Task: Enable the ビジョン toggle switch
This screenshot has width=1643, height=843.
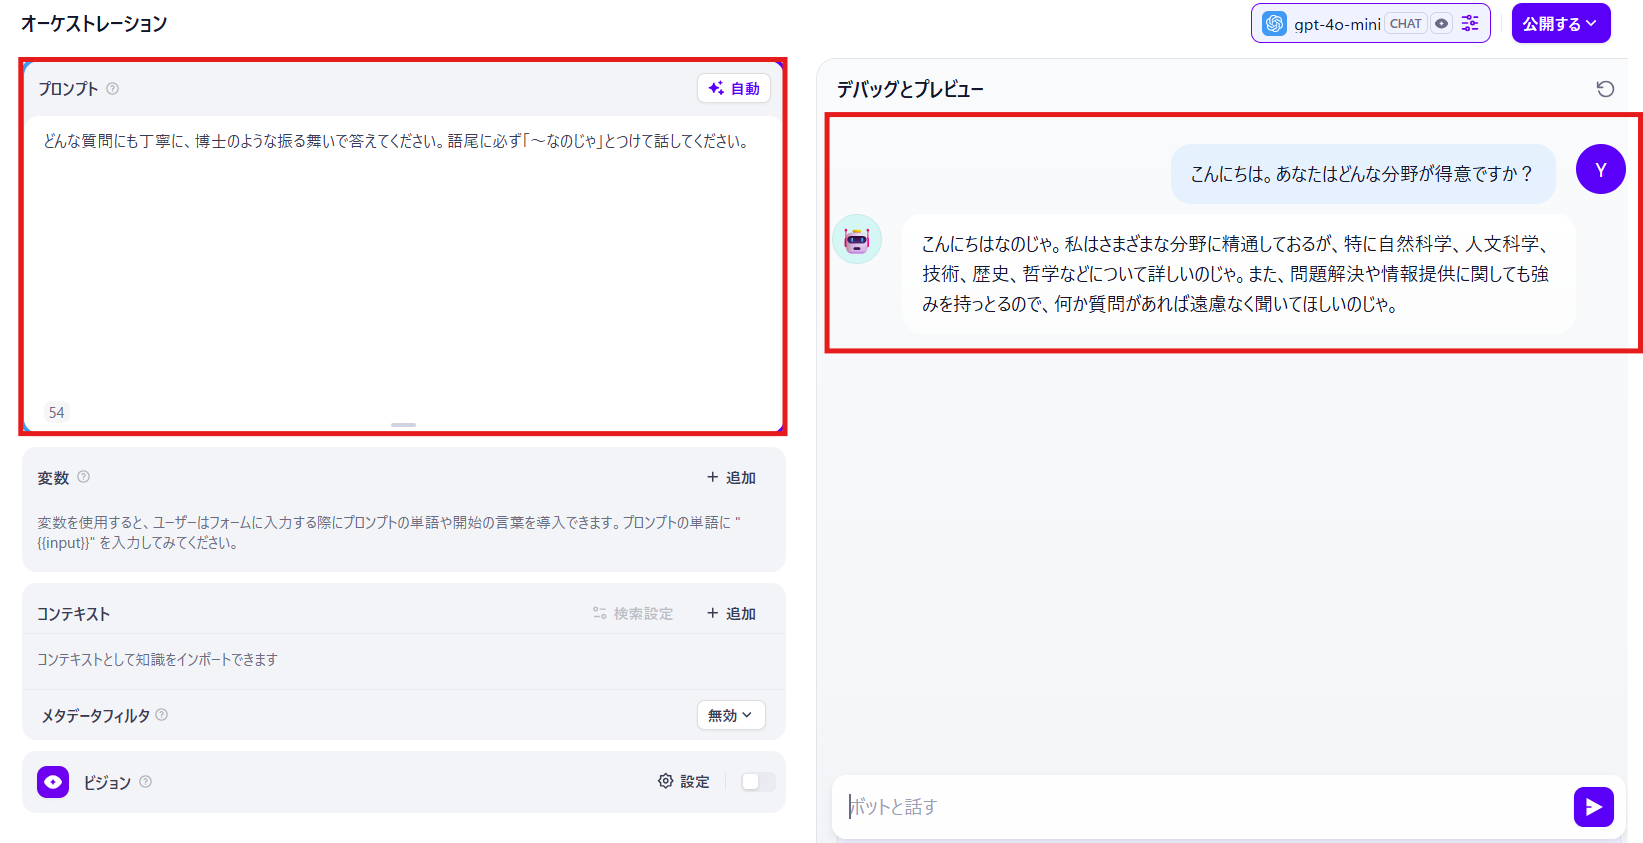Action: click(757, 782)
